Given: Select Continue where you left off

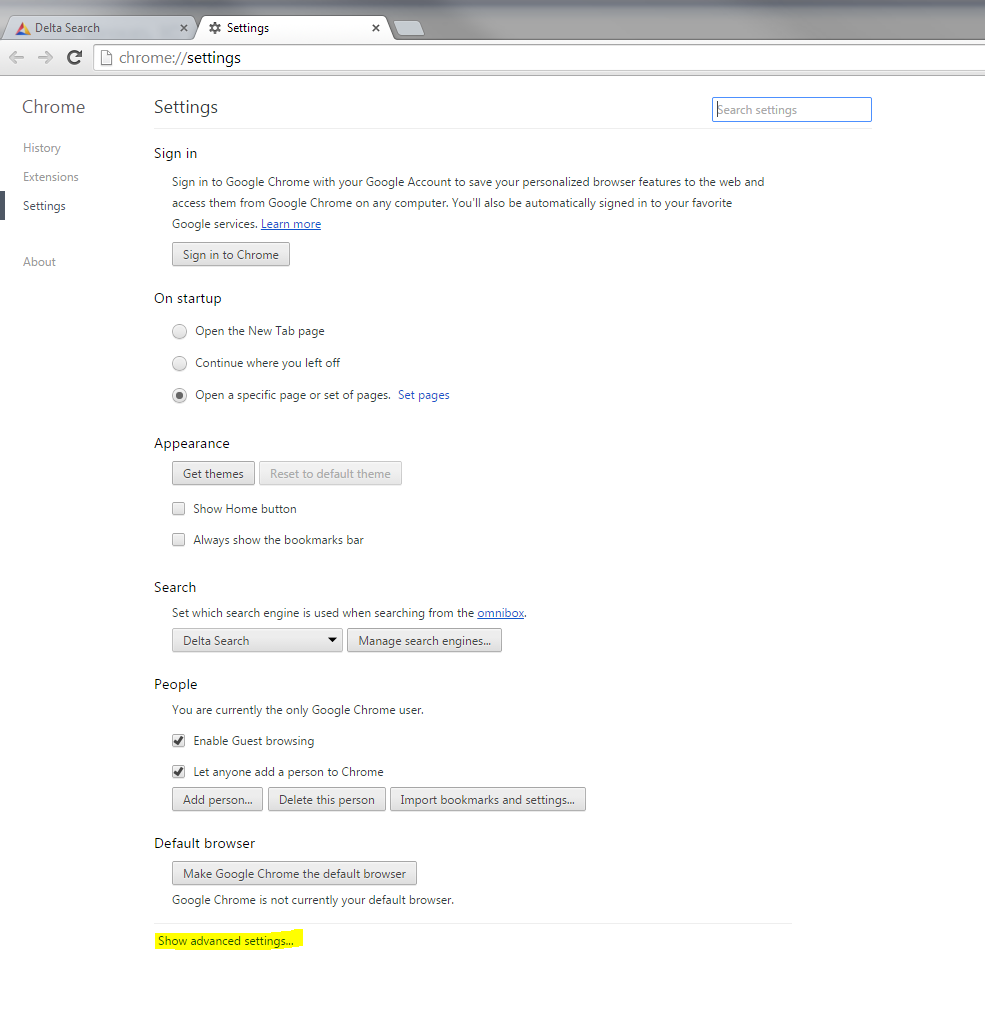Looking at the screenshot, I should point(180,363).
